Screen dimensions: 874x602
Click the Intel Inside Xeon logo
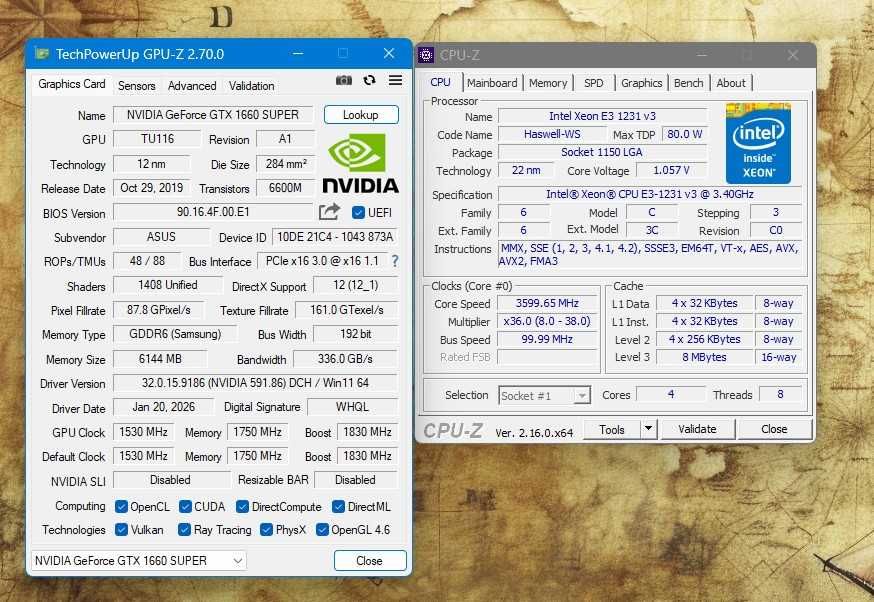point(758,143)
